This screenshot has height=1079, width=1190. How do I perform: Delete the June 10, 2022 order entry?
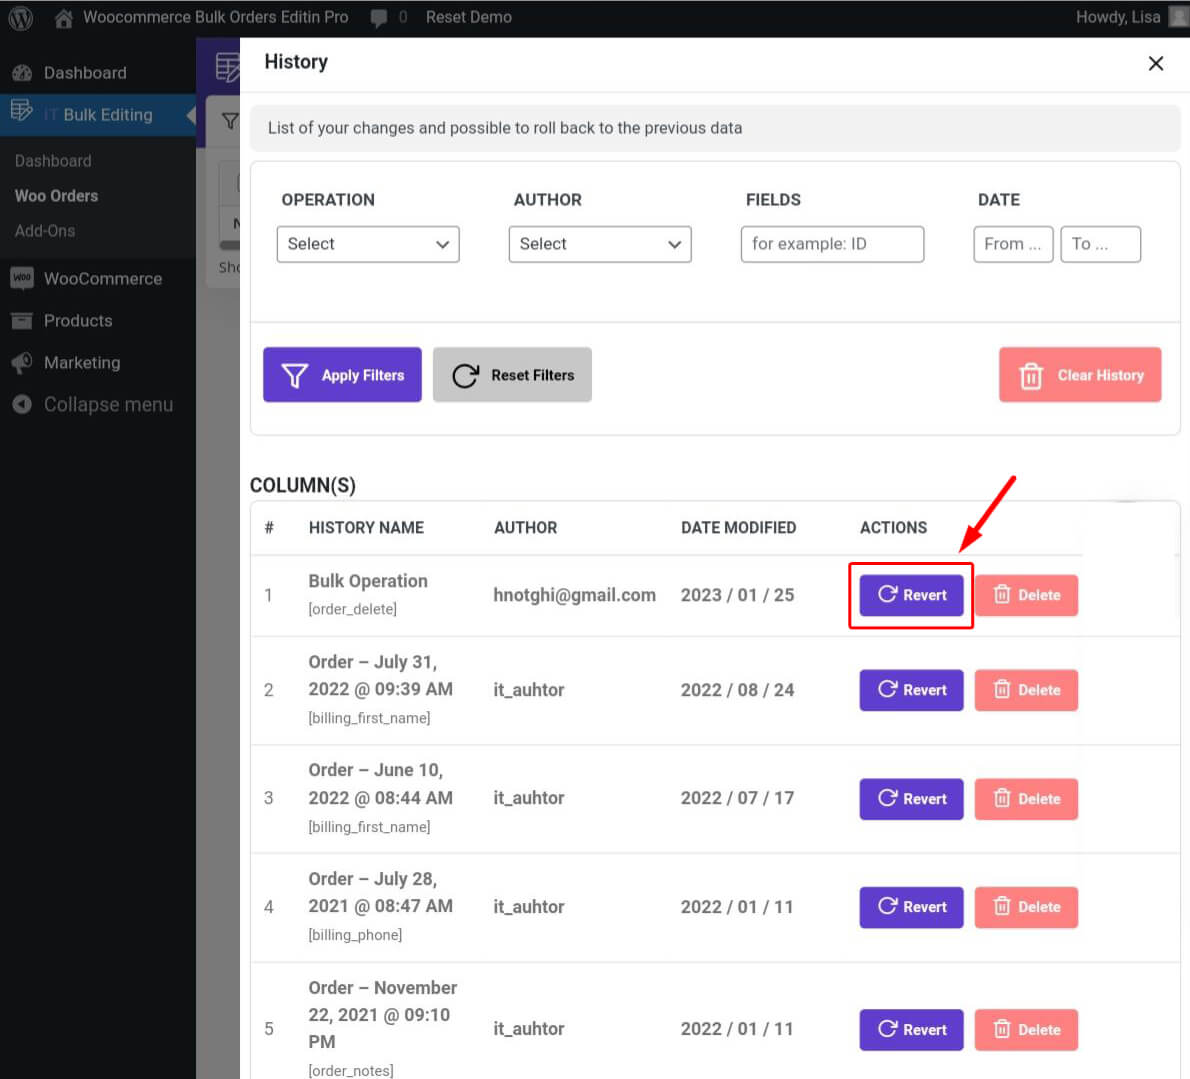pos(1026,799)
